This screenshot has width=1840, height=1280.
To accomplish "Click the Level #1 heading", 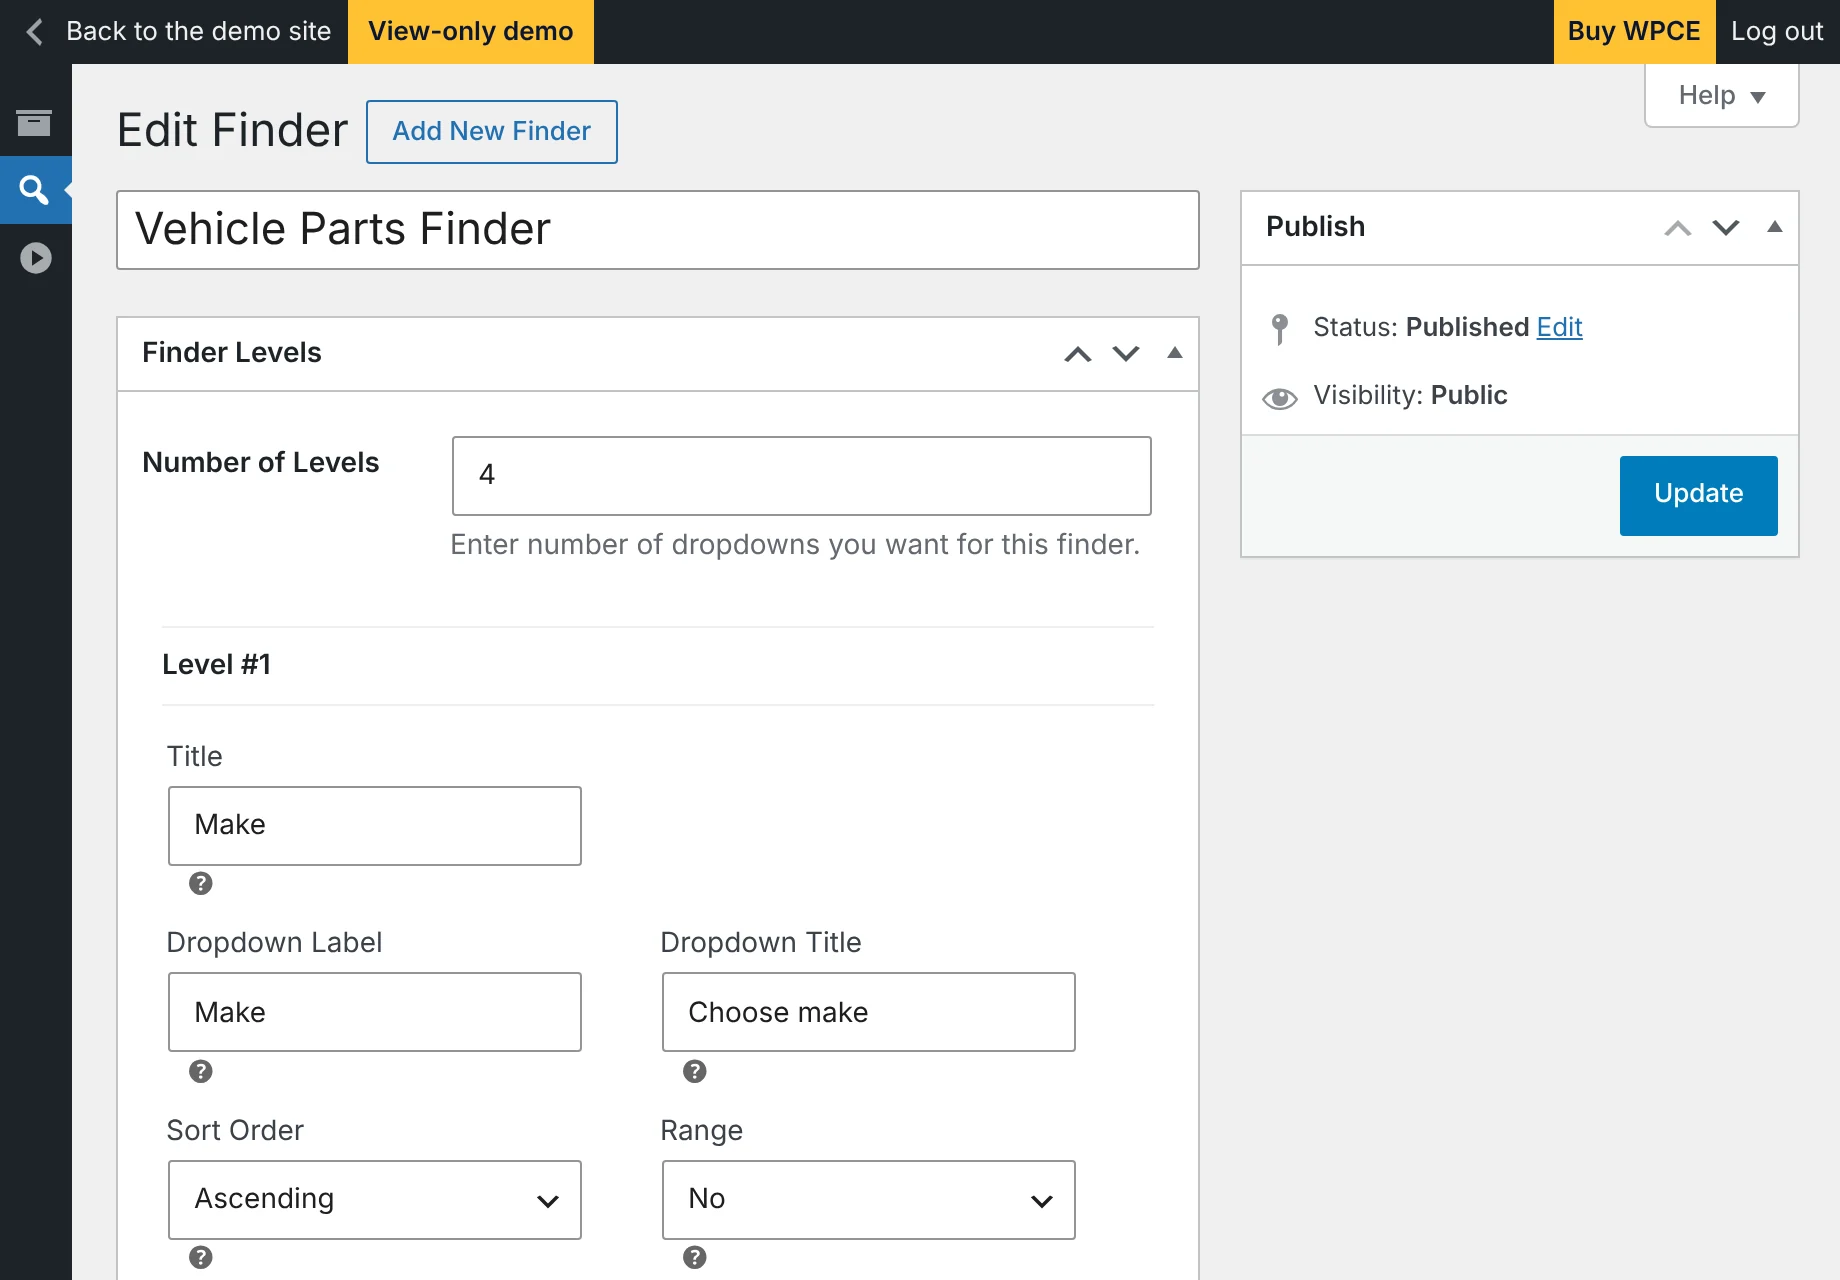I will [x=217, y=665].
